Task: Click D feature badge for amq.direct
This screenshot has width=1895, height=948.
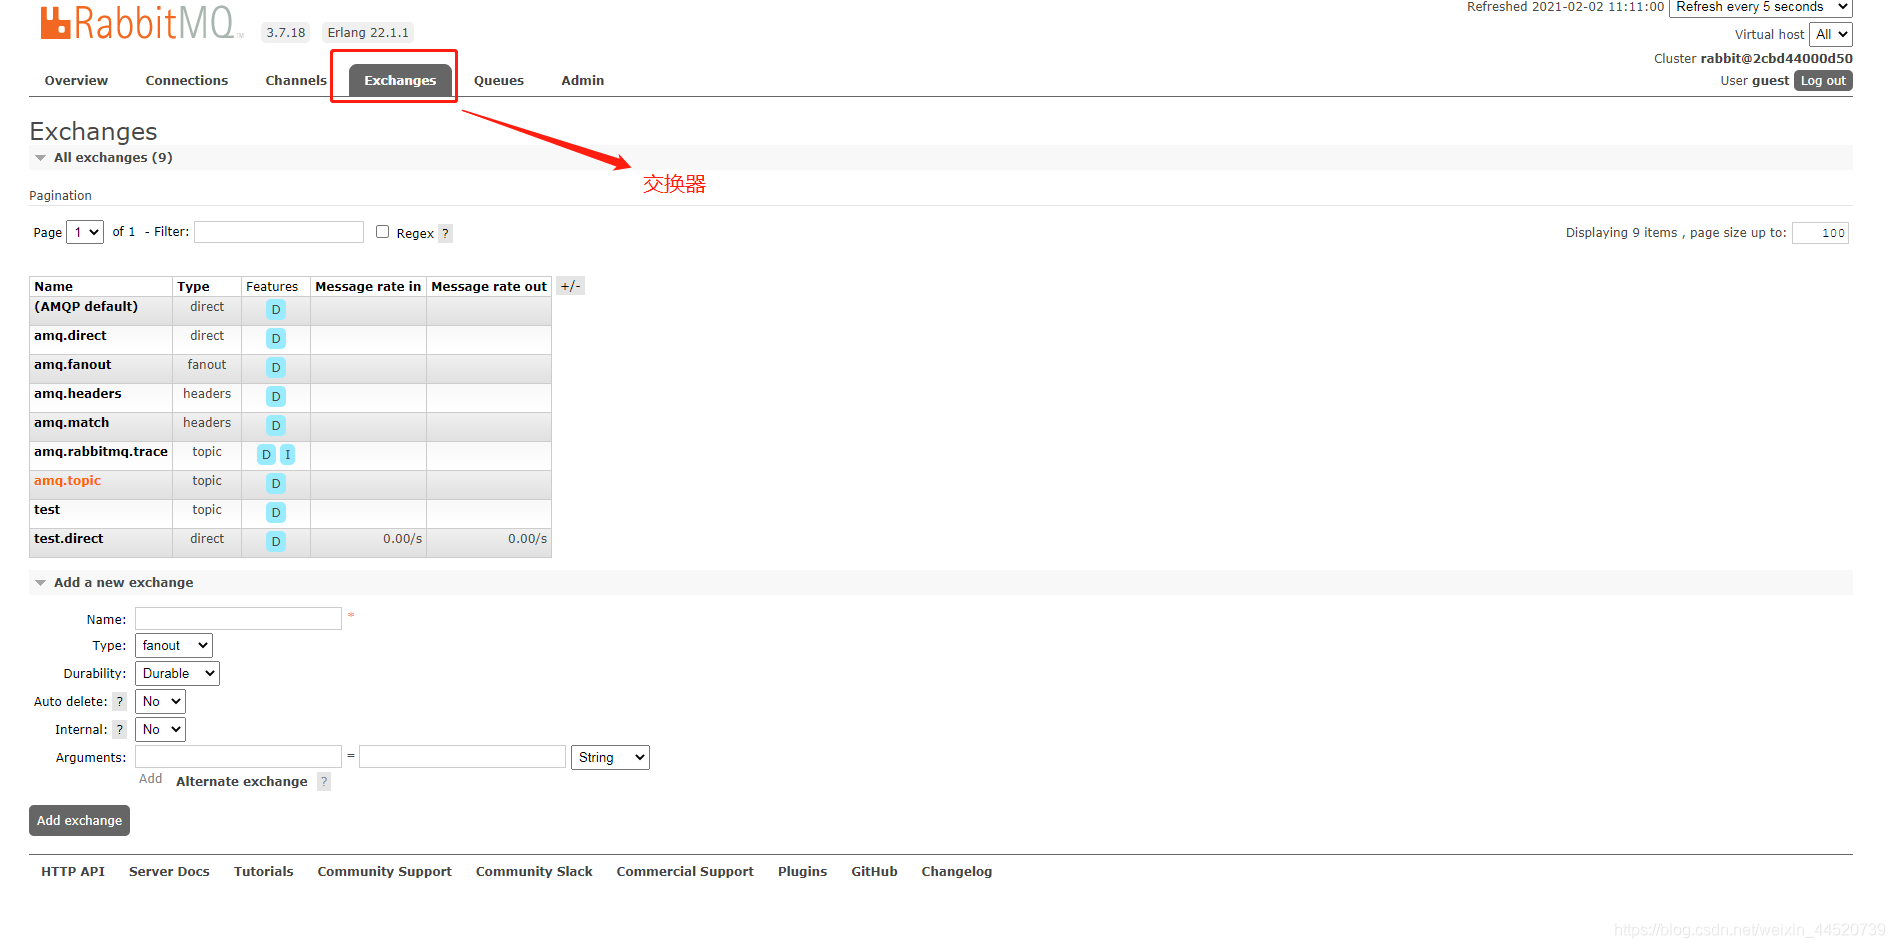Action: (x=276, y=338)
